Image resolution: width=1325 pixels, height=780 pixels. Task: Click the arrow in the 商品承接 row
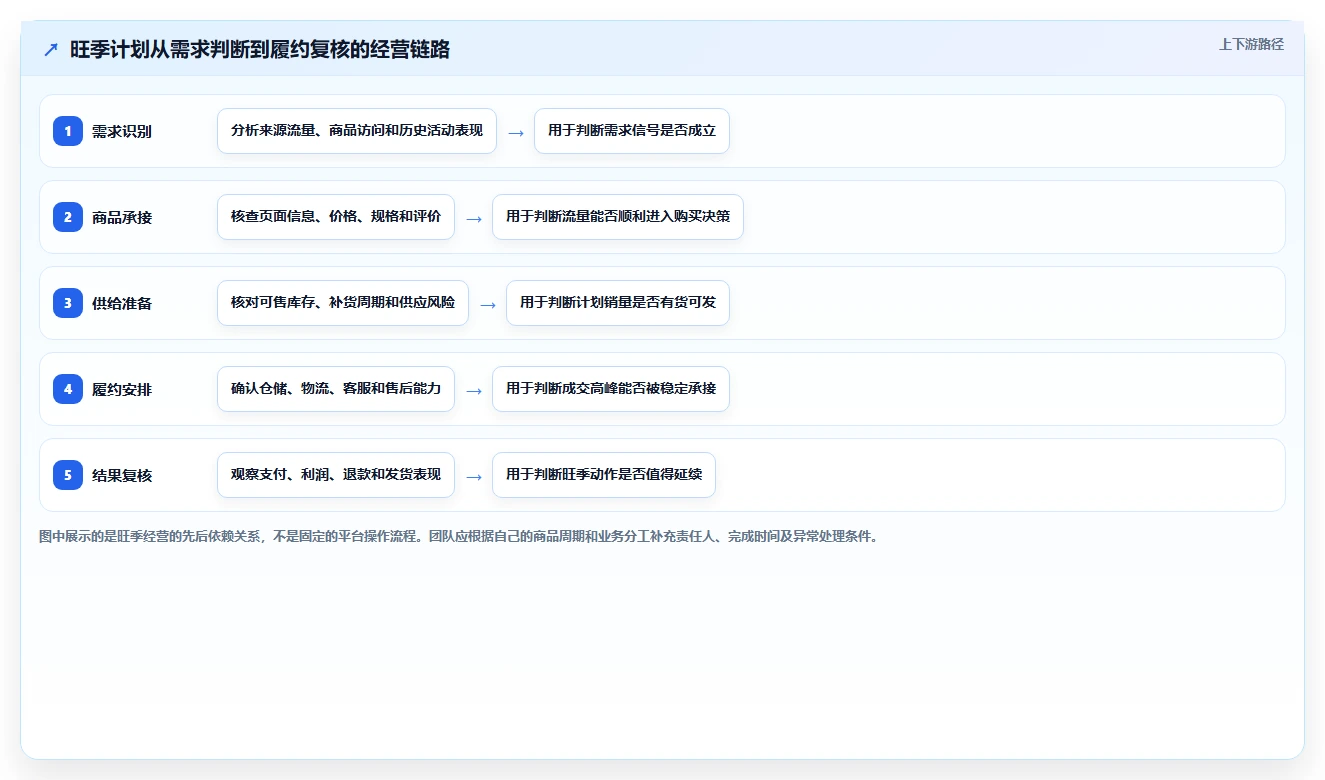coord(474,218)
